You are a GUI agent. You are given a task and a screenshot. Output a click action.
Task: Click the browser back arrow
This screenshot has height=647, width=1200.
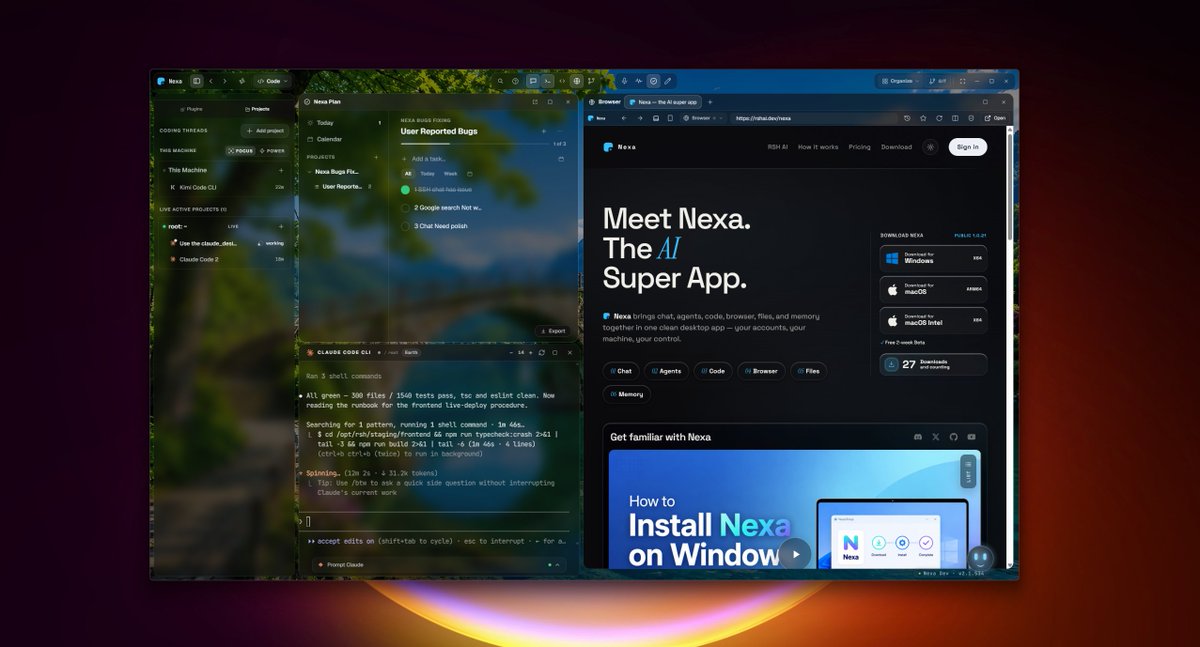(624, 118)
